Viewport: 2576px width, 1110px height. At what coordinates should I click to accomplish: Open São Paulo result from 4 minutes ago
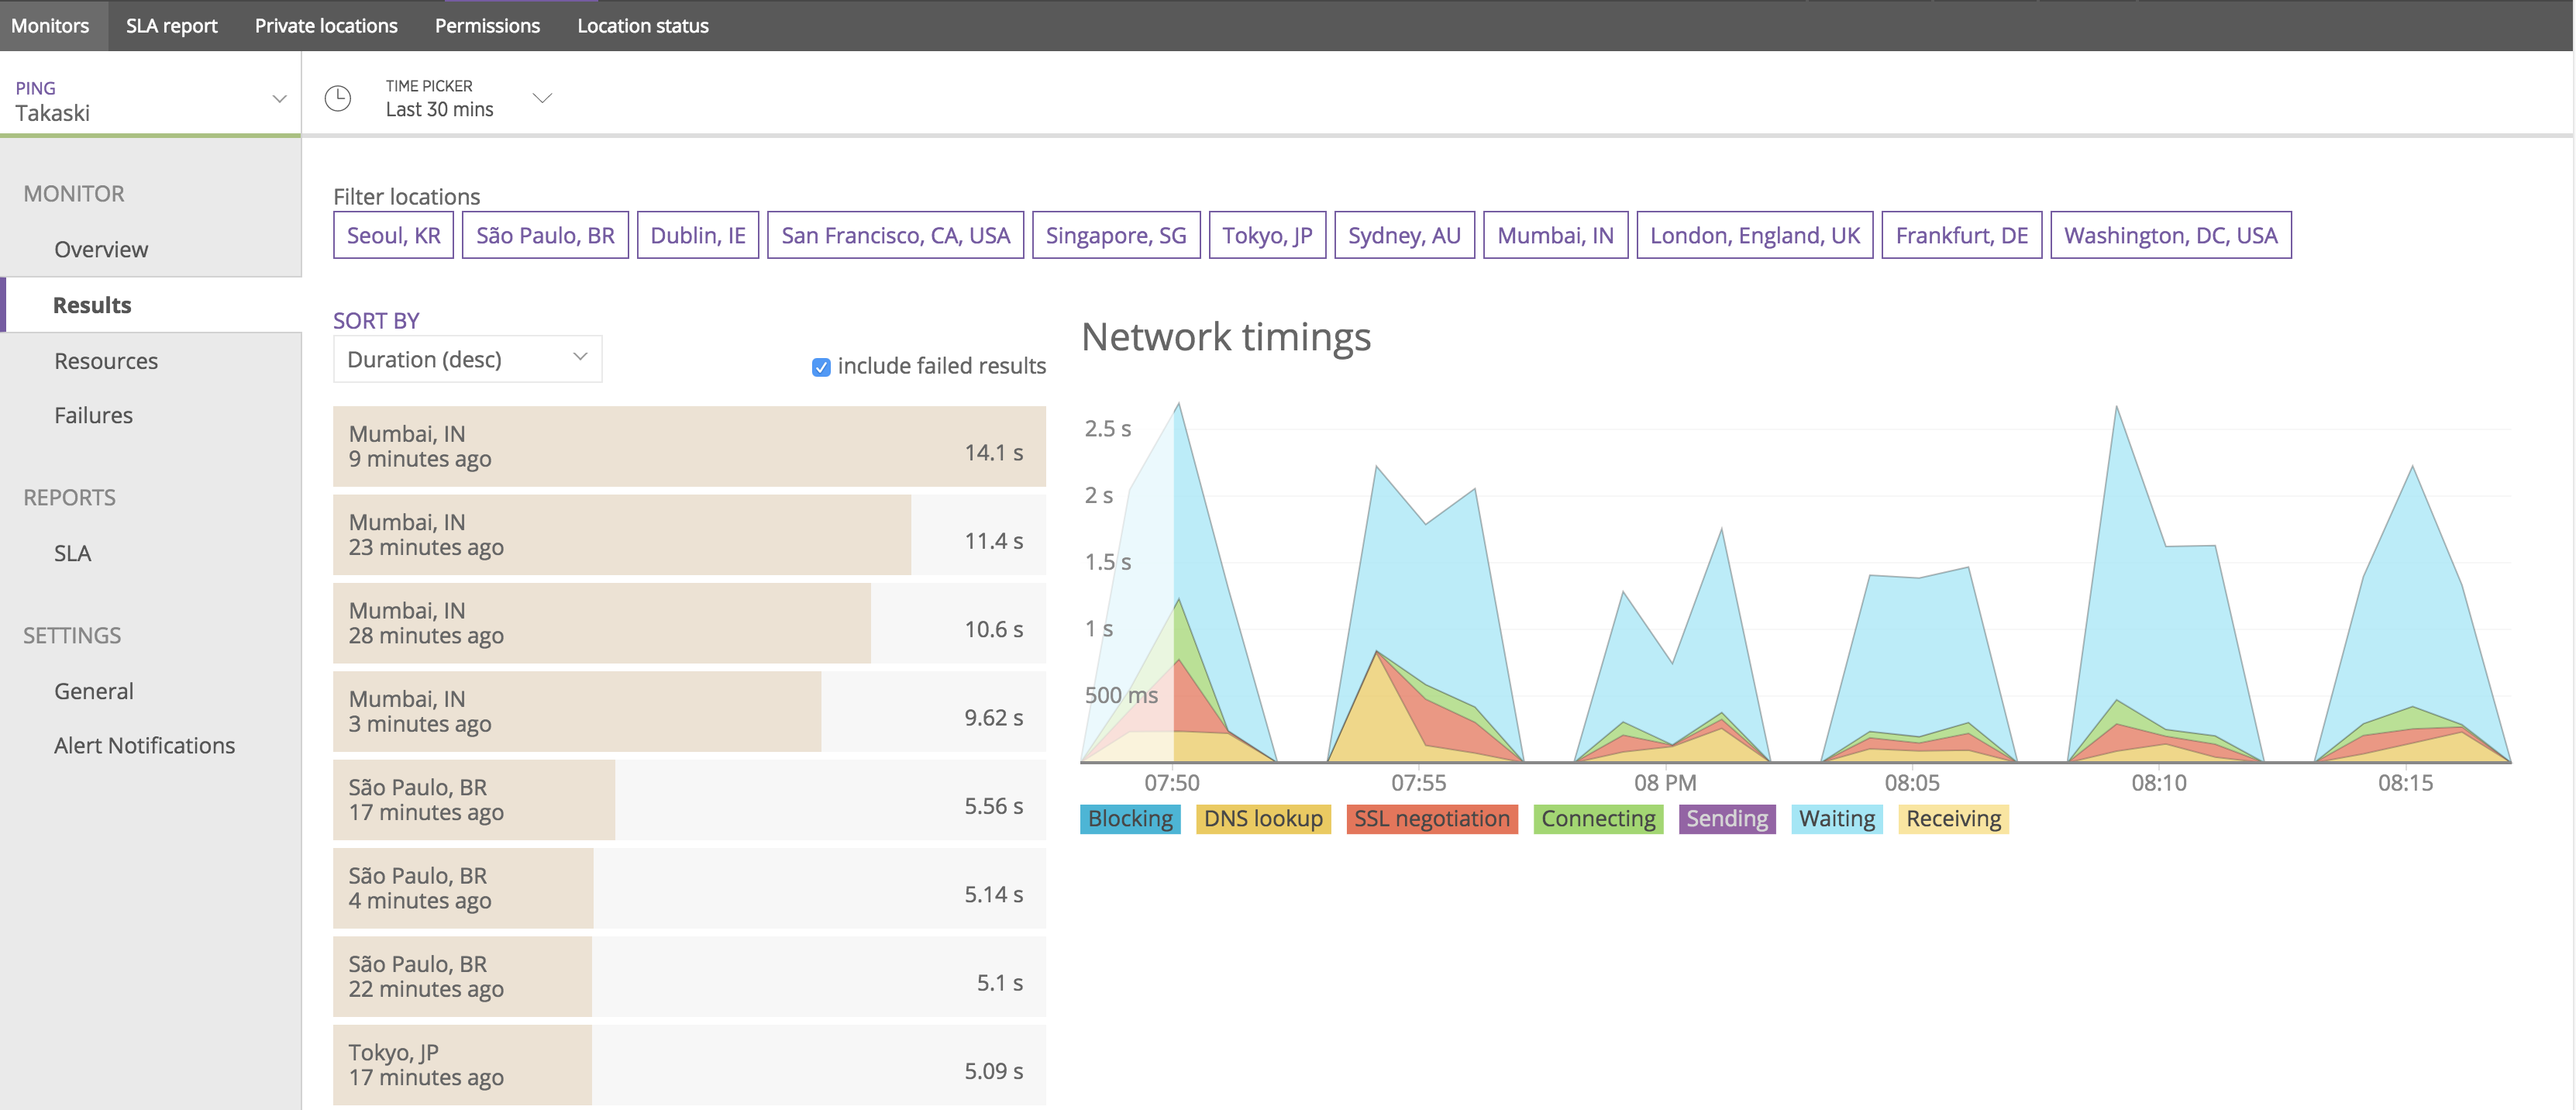[689, 888]
